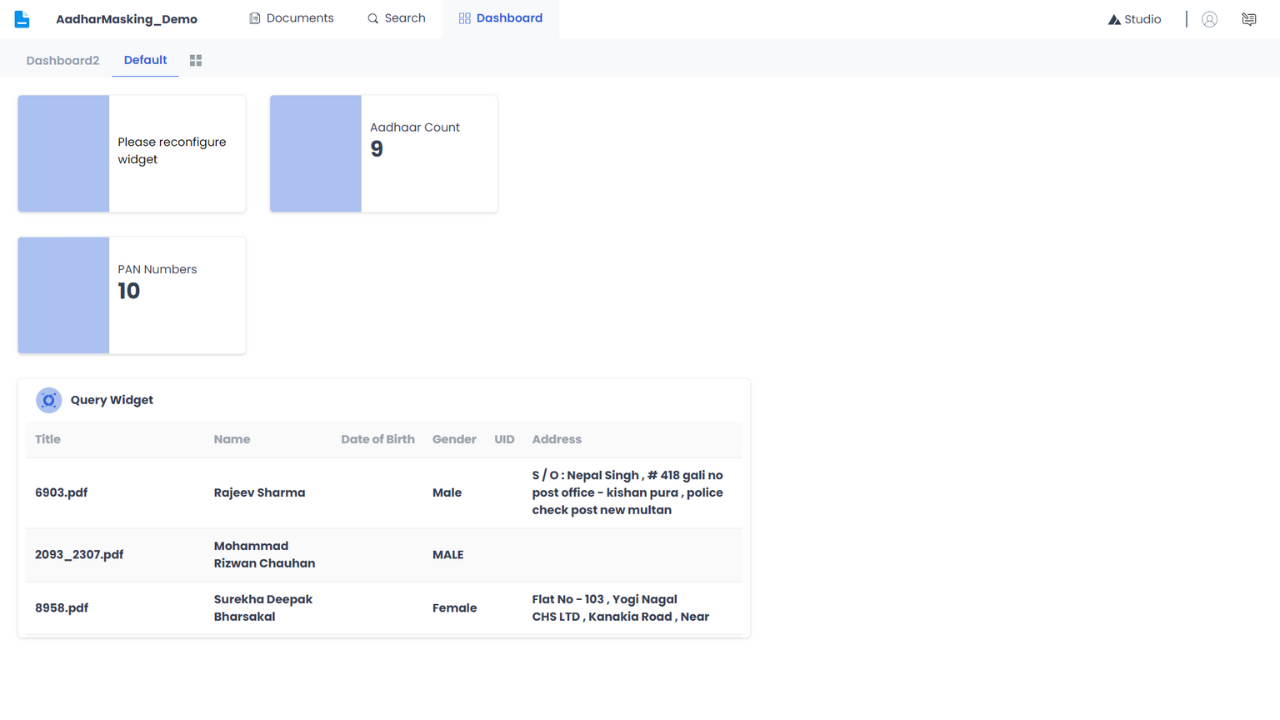Click the Documents page icon
Image resolution: width=1280 pixels, height=720 pixels.
255,19
